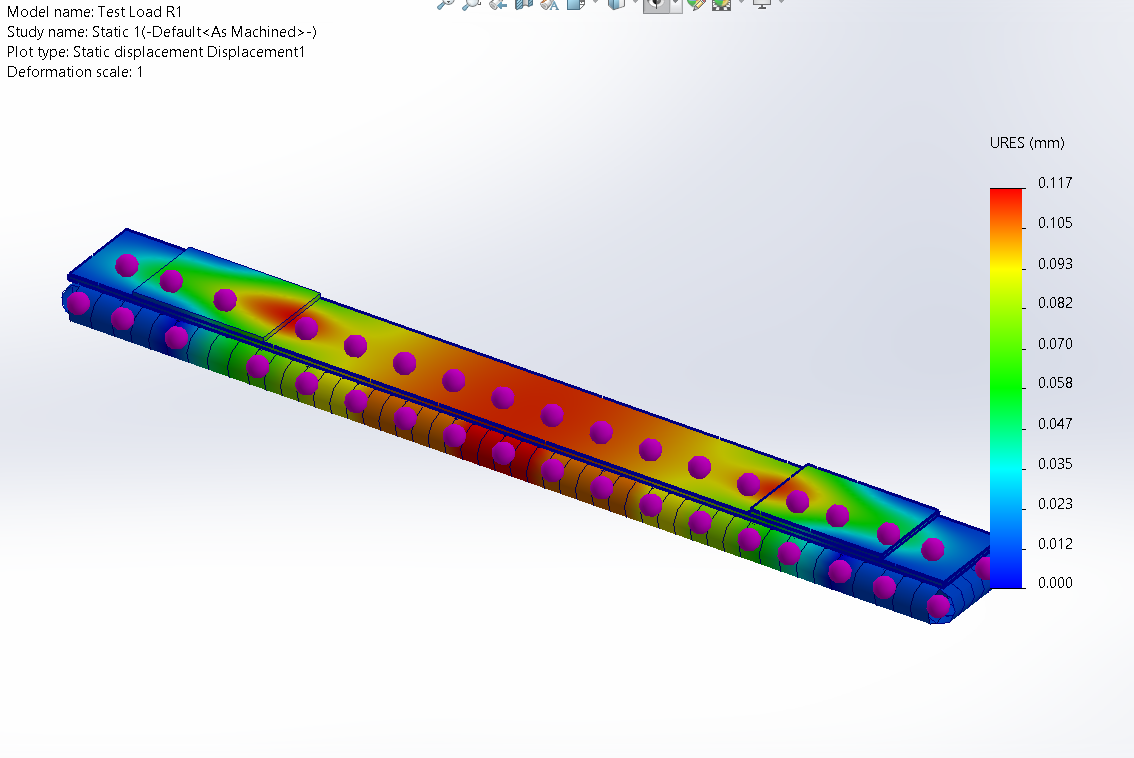This screenshot has height=758, width=1134.
Task: Return to the Previous View
Action: click(x=498, y=4)
